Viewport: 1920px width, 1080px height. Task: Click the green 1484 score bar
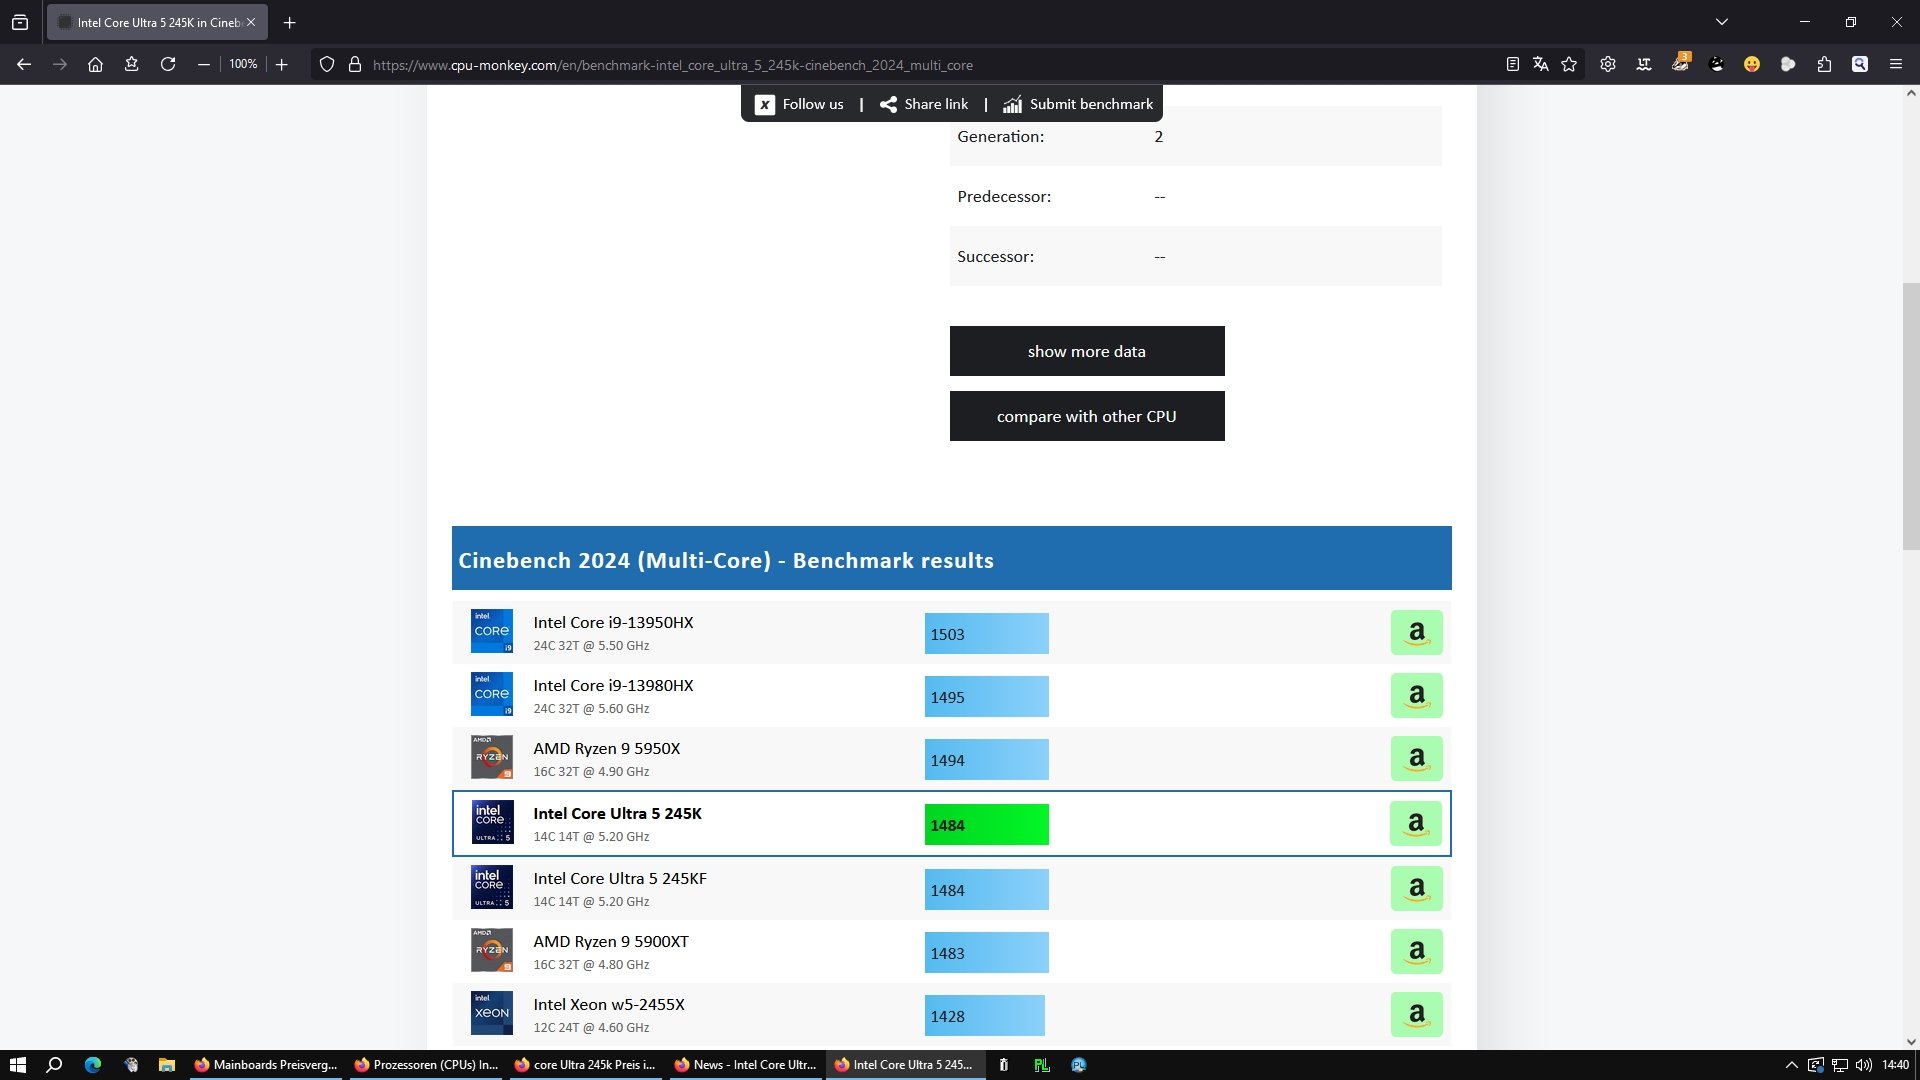tap(986, 825)
